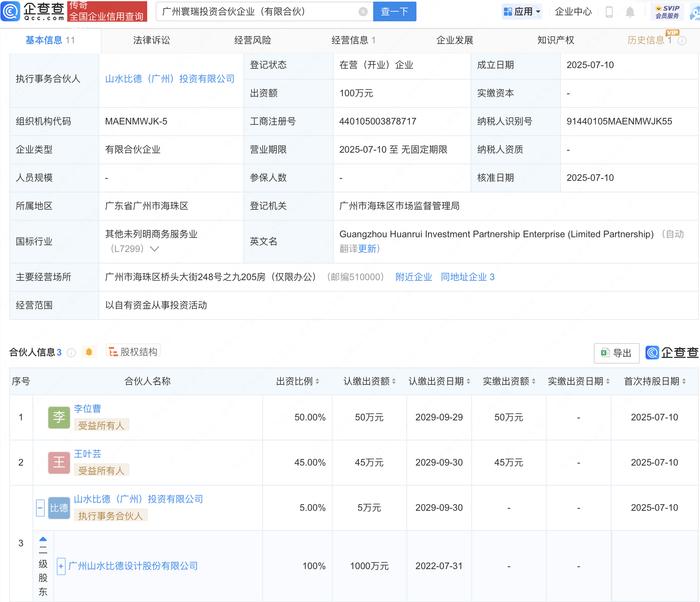Open 附近企业 link
Viewport: 700px width, 602px height.
(413, 277)
